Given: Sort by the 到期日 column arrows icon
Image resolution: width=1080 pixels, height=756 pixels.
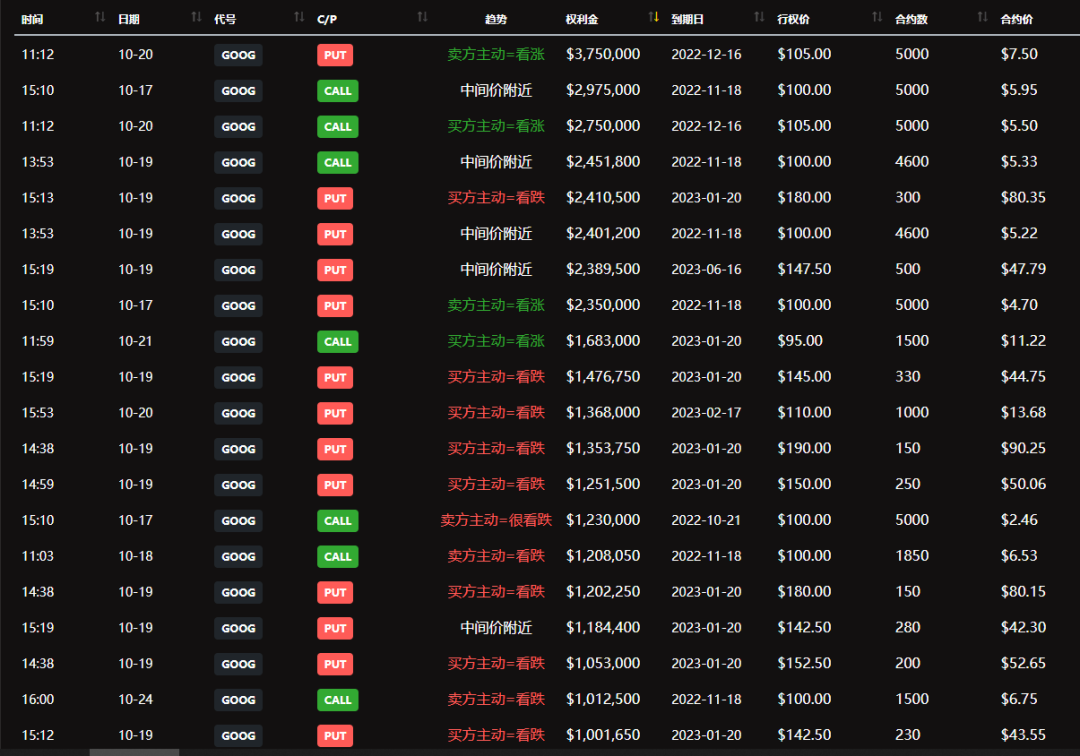Looking at the screenshot, I should tap(759, 17).
